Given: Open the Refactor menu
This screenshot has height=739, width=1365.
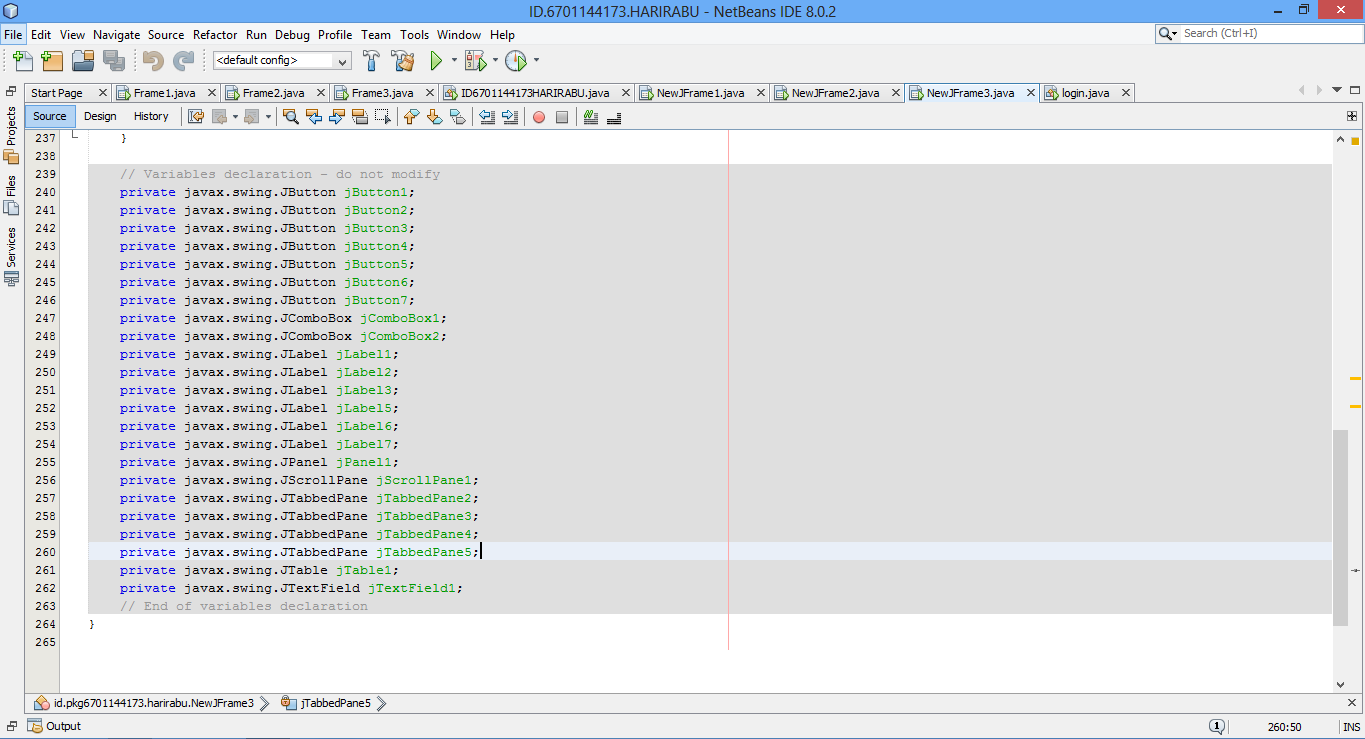Looking at the screenshot, I should (x=215, y=34).
